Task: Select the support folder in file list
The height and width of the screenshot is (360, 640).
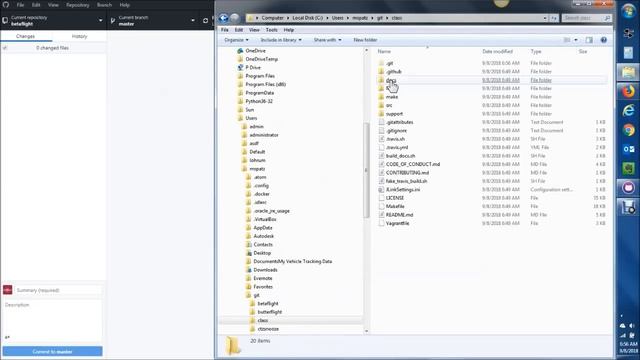Action: (394, 114)
